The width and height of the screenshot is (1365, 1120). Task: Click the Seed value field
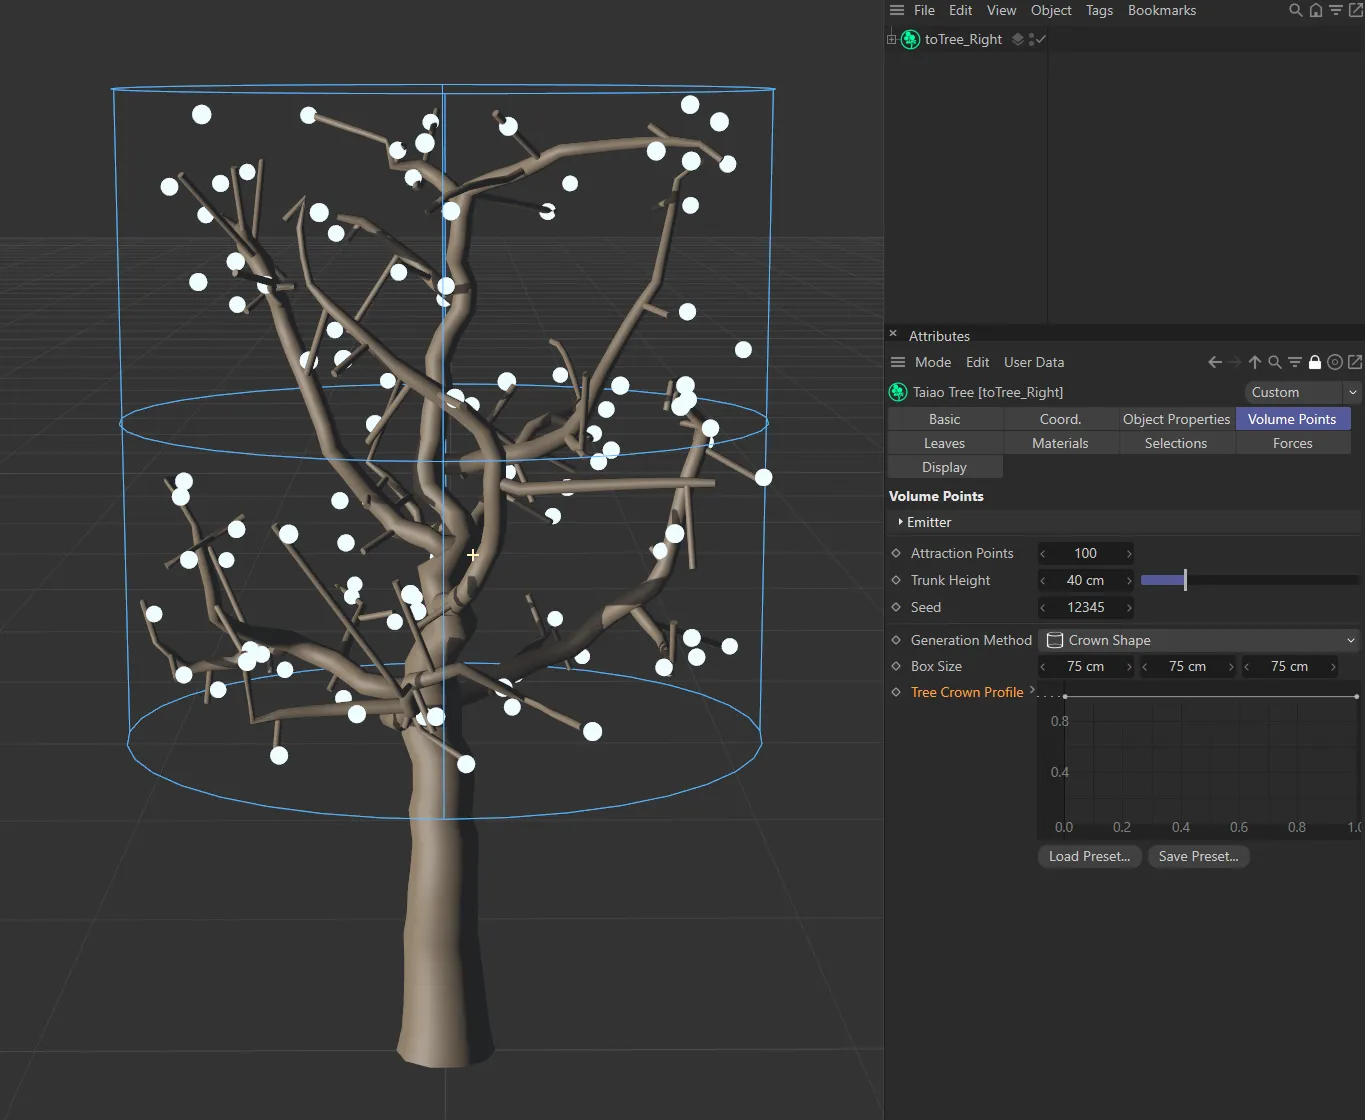click(1085, 608)
